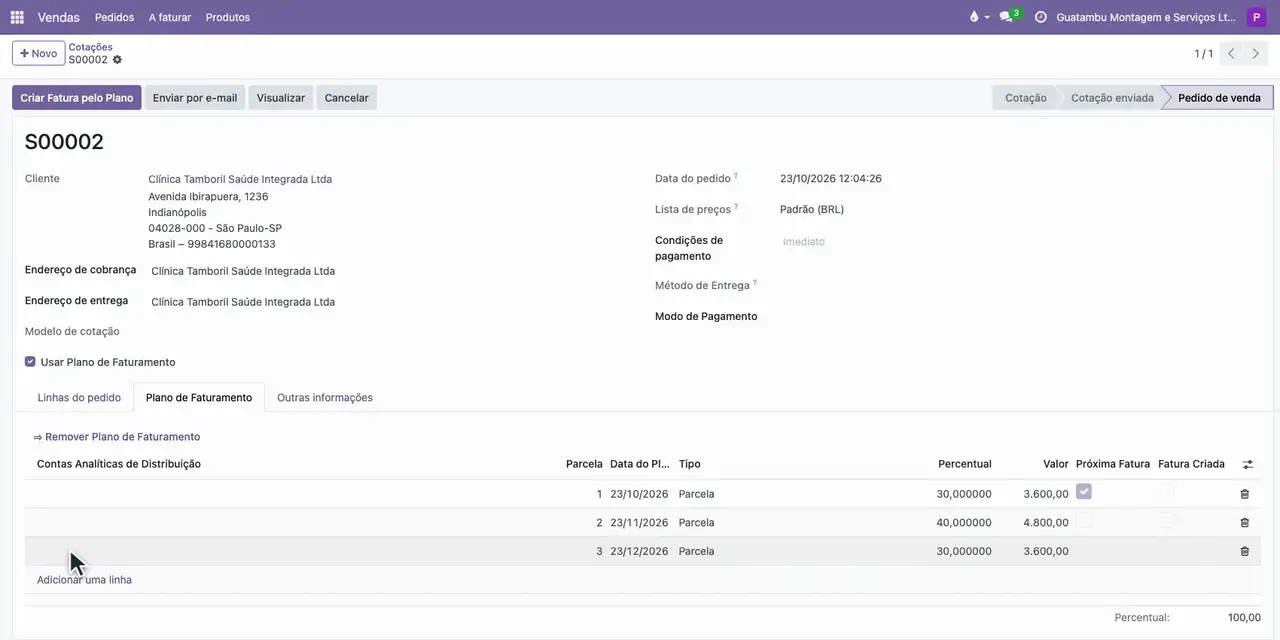This screenshot has height=640, width=1280.
Task: Open the conversations icon with badge 3
Action: click(1008, 17)
